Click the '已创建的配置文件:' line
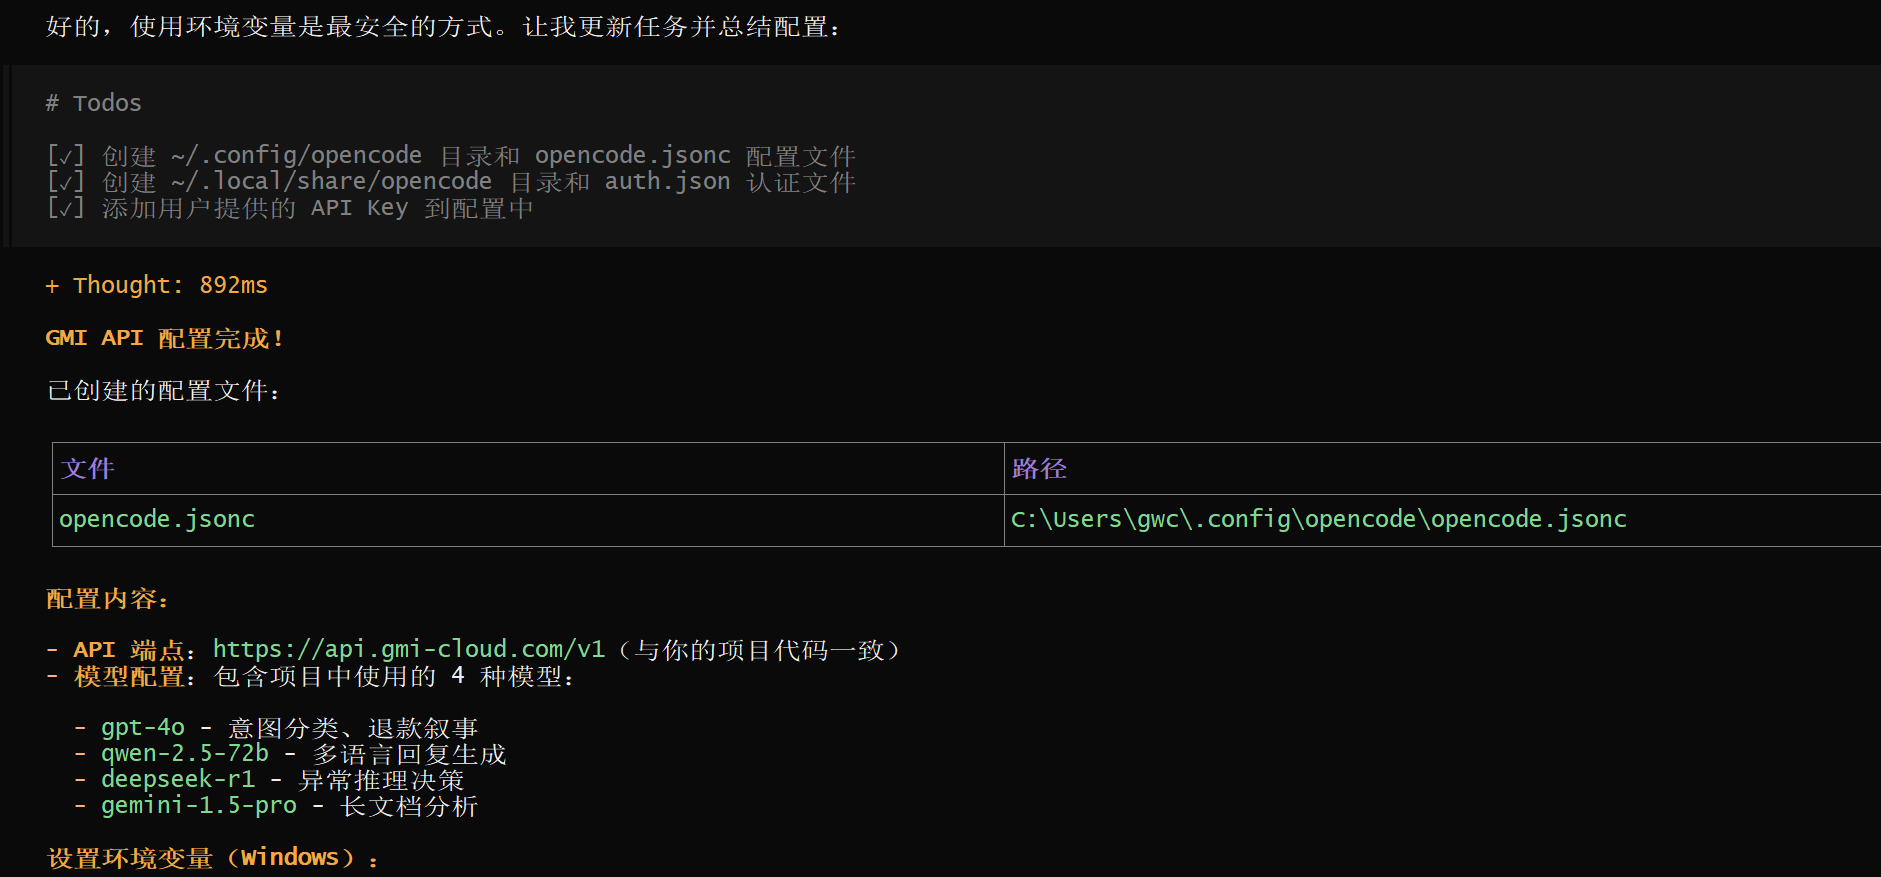The height and width of the screenshot is (877, 1881). 164,390
